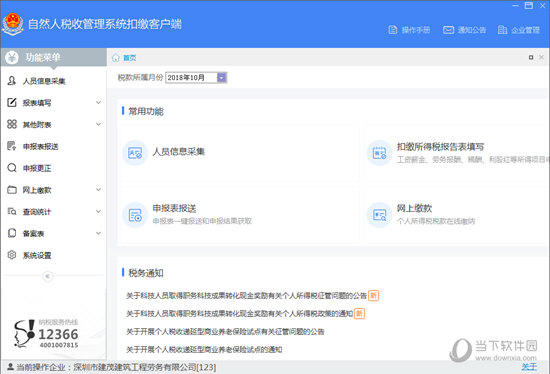Click the 12366 hotline headset icon

point(24,333)
